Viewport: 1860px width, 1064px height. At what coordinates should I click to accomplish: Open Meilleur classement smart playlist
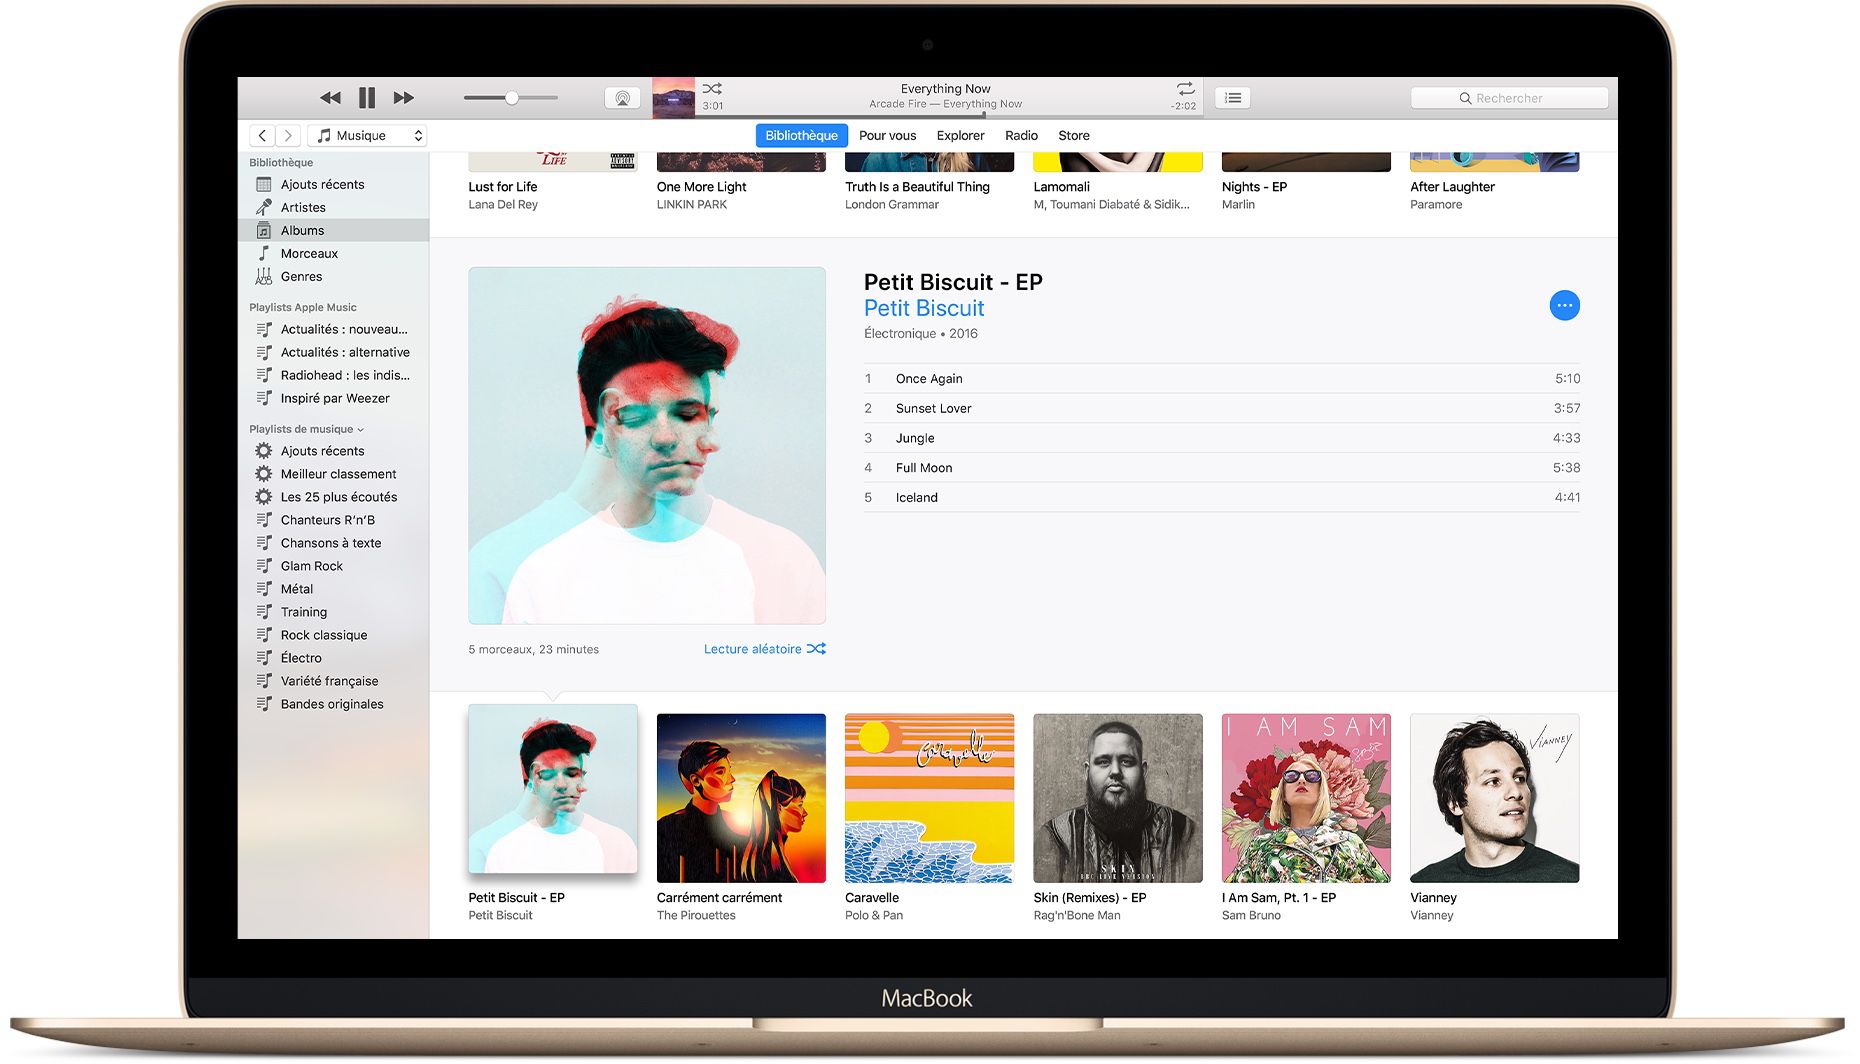(x=333, y=474)
